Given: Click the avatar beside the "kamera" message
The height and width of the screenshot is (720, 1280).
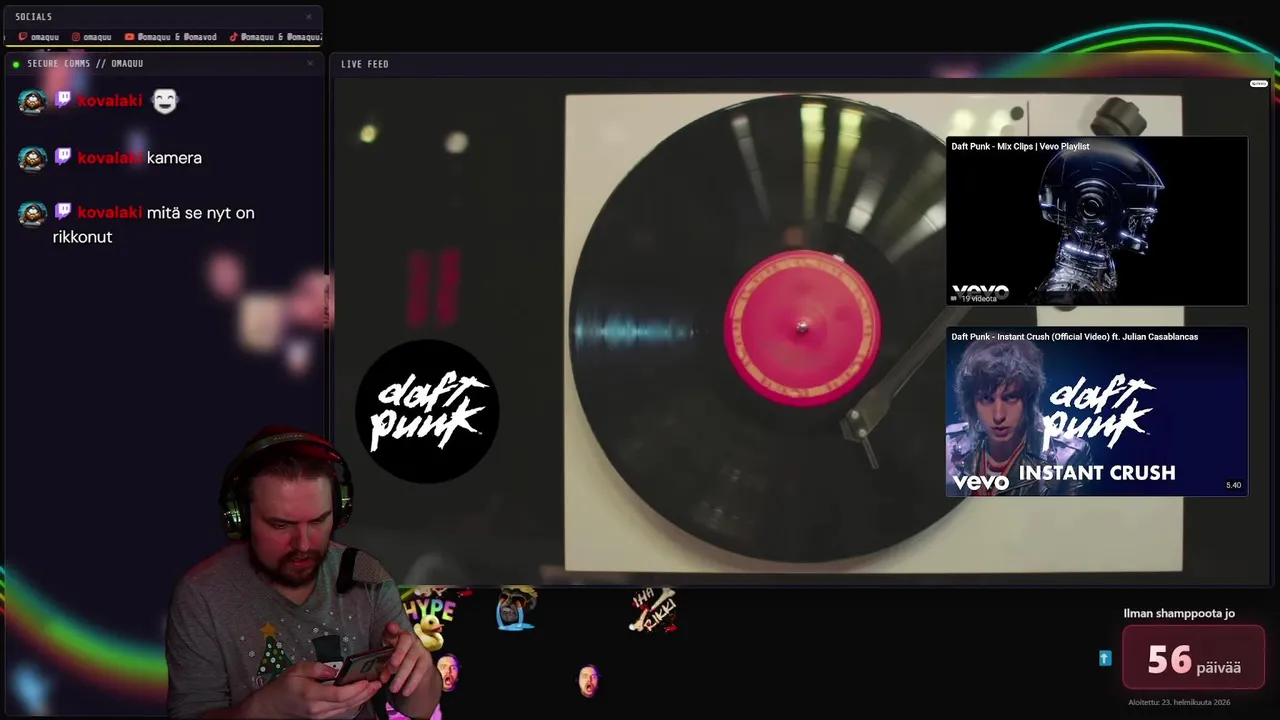Looking at the screenshot, I should [32, 158].
